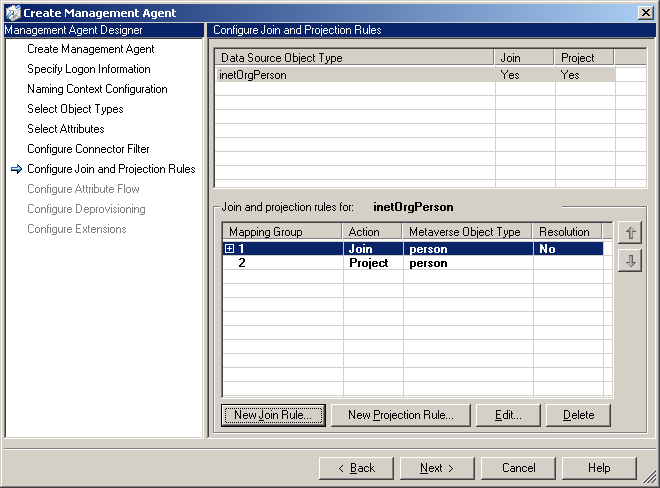Click the New Join Rule button

(x=273, y=415)
